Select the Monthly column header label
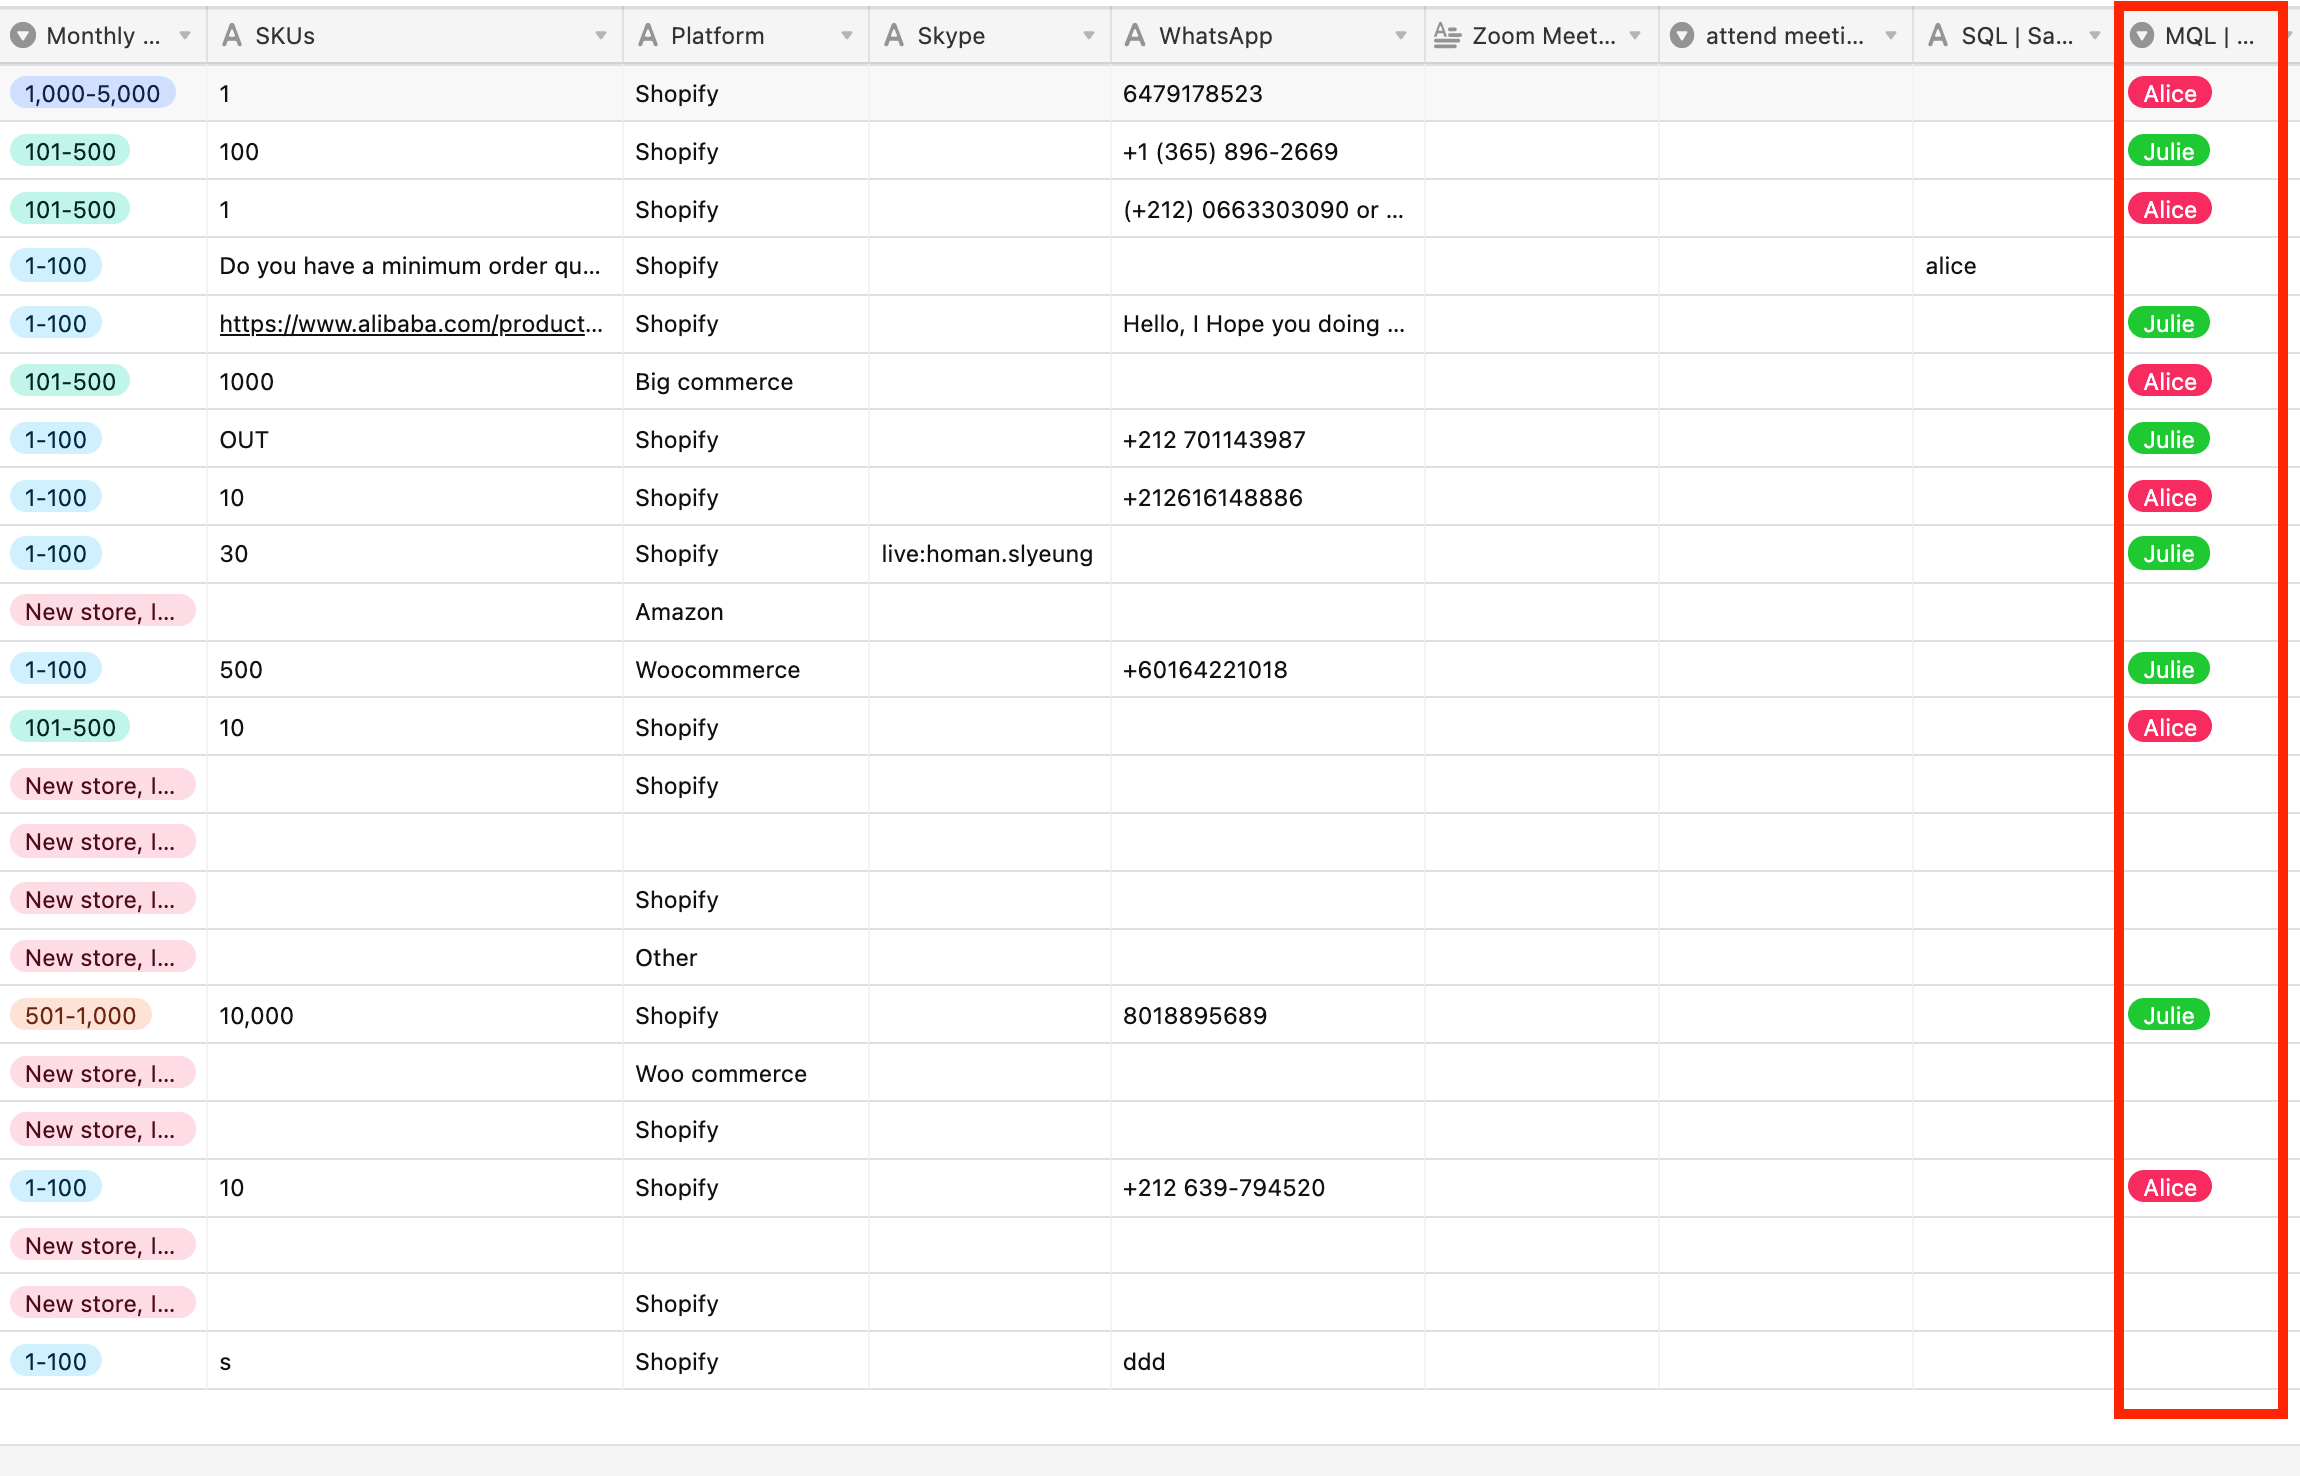 [103, 36]
